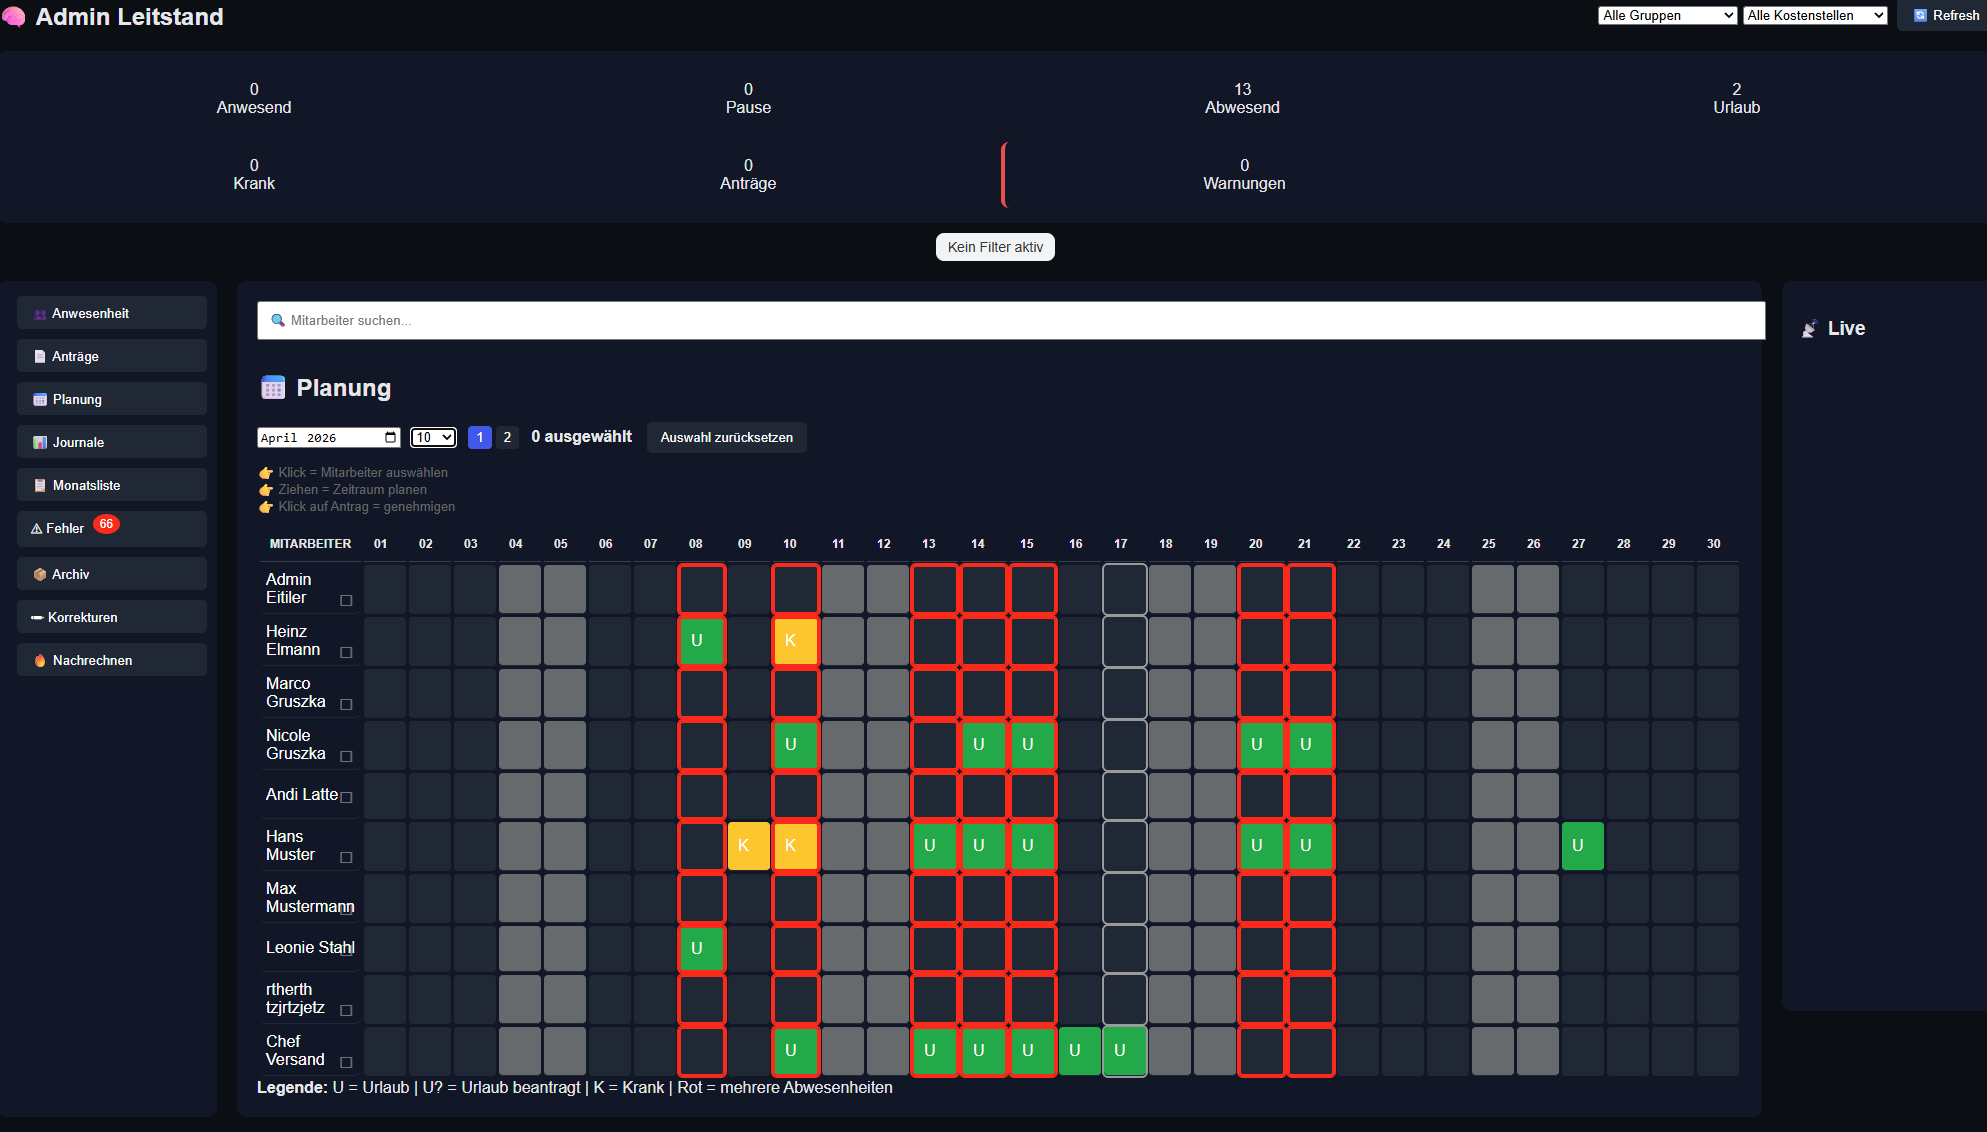Select the checkbox beside Heinz Elmann
Screen dimensions: 1987x1132
[346, 653]
